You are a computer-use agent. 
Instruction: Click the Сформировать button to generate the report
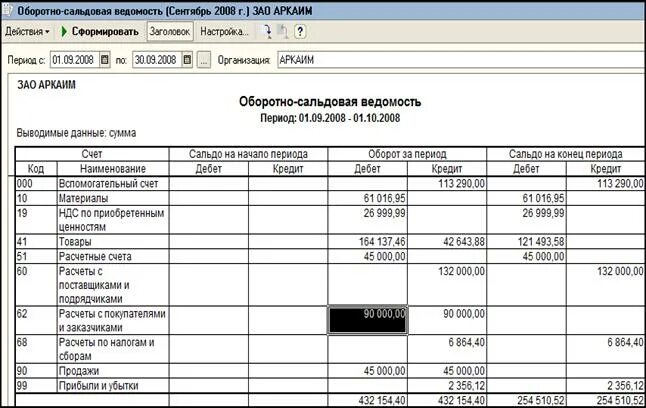100,31
